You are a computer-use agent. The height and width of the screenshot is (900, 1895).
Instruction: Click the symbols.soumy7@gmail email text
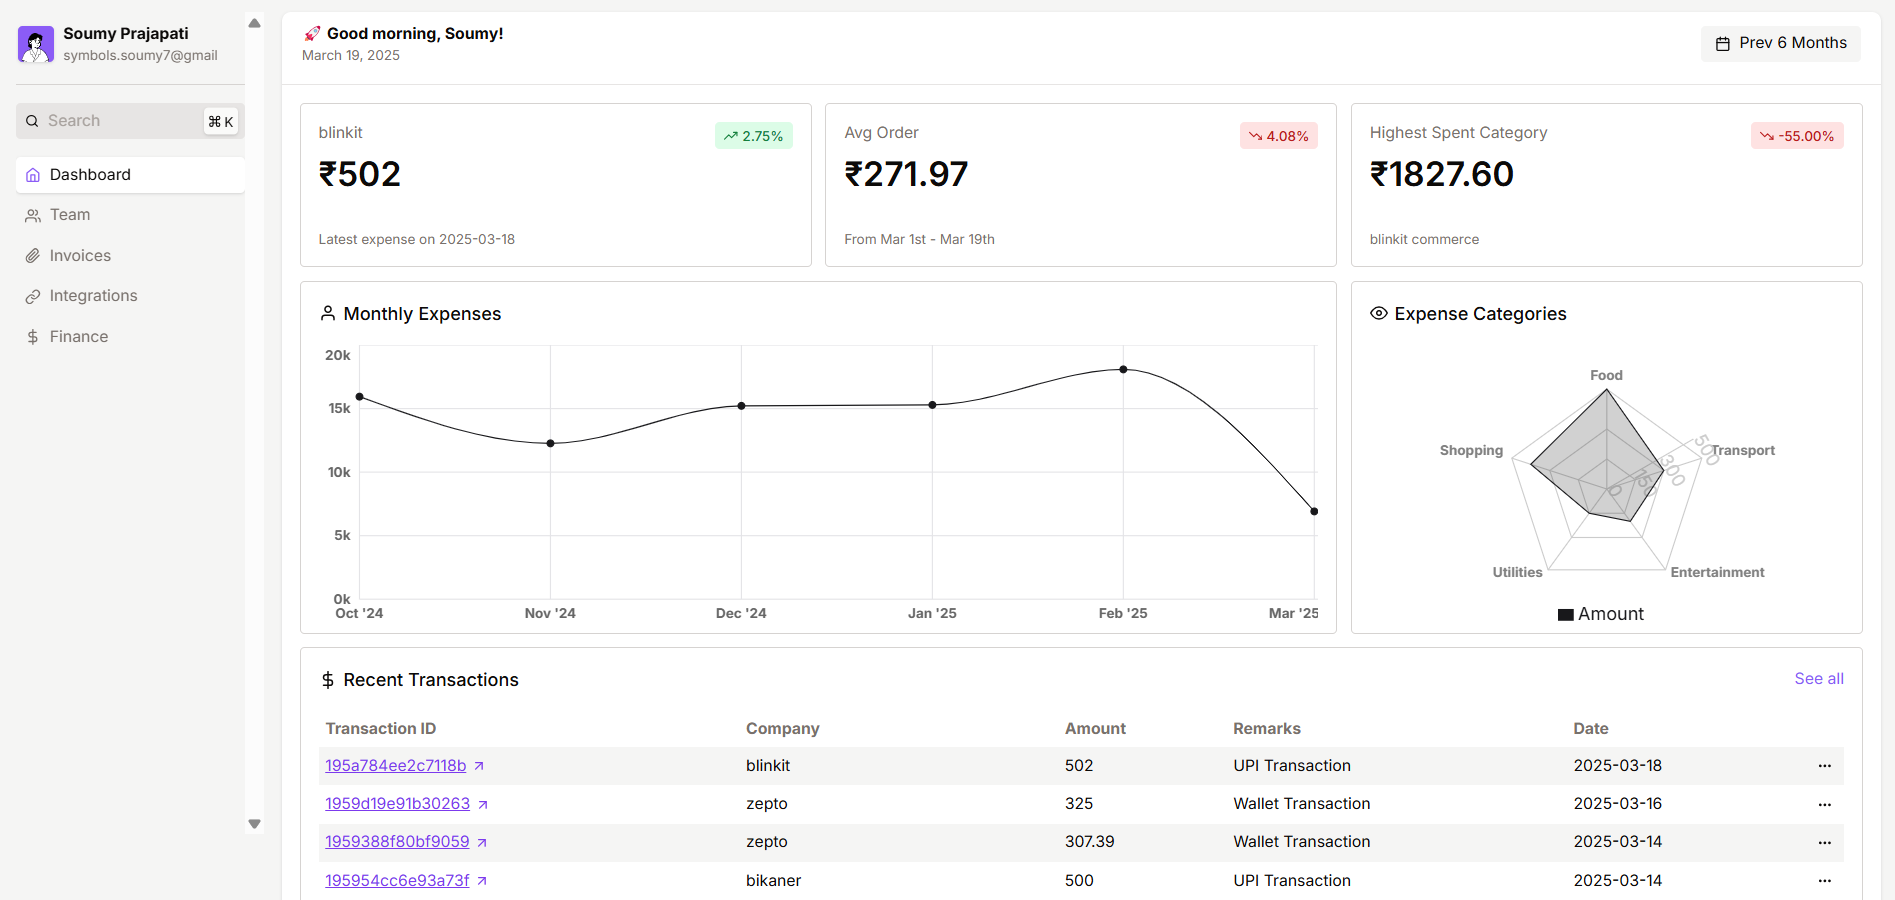[140, 56]
